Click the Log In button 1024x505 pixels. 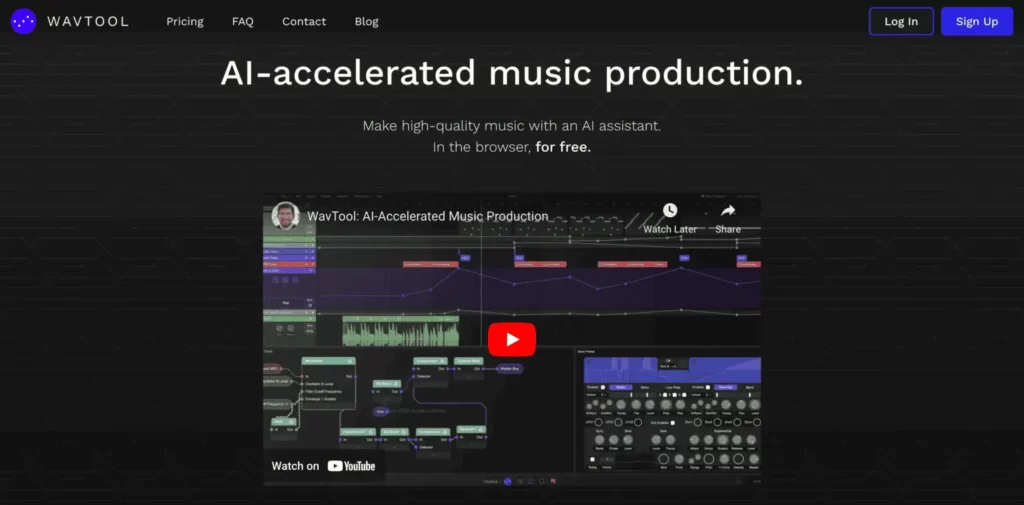click(x=901, y=22)
